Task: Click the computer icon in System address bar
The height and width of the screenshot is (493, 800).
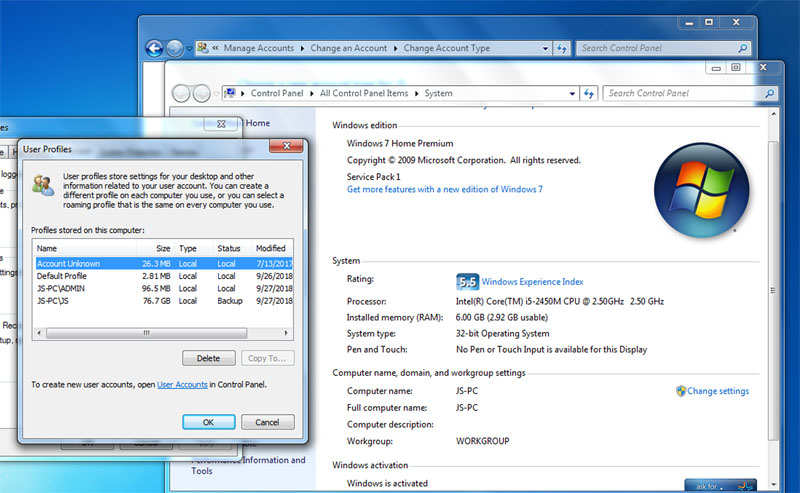Action: click(x=230, y=93)
